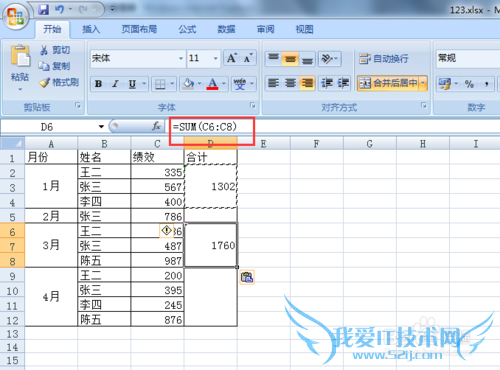Open the 公式 tab
The height and width of the screenshot is (370, 500).
click(187, 29)
